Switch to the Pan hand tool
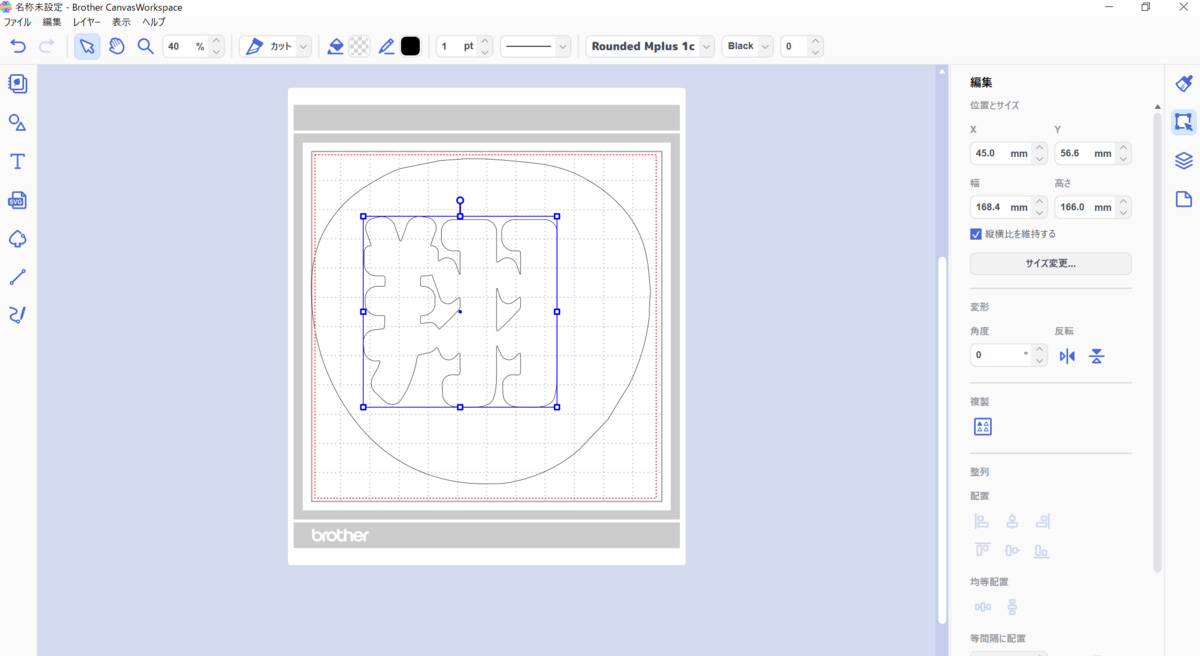The width and height of the screenshot is (1200, 656). 117,46
